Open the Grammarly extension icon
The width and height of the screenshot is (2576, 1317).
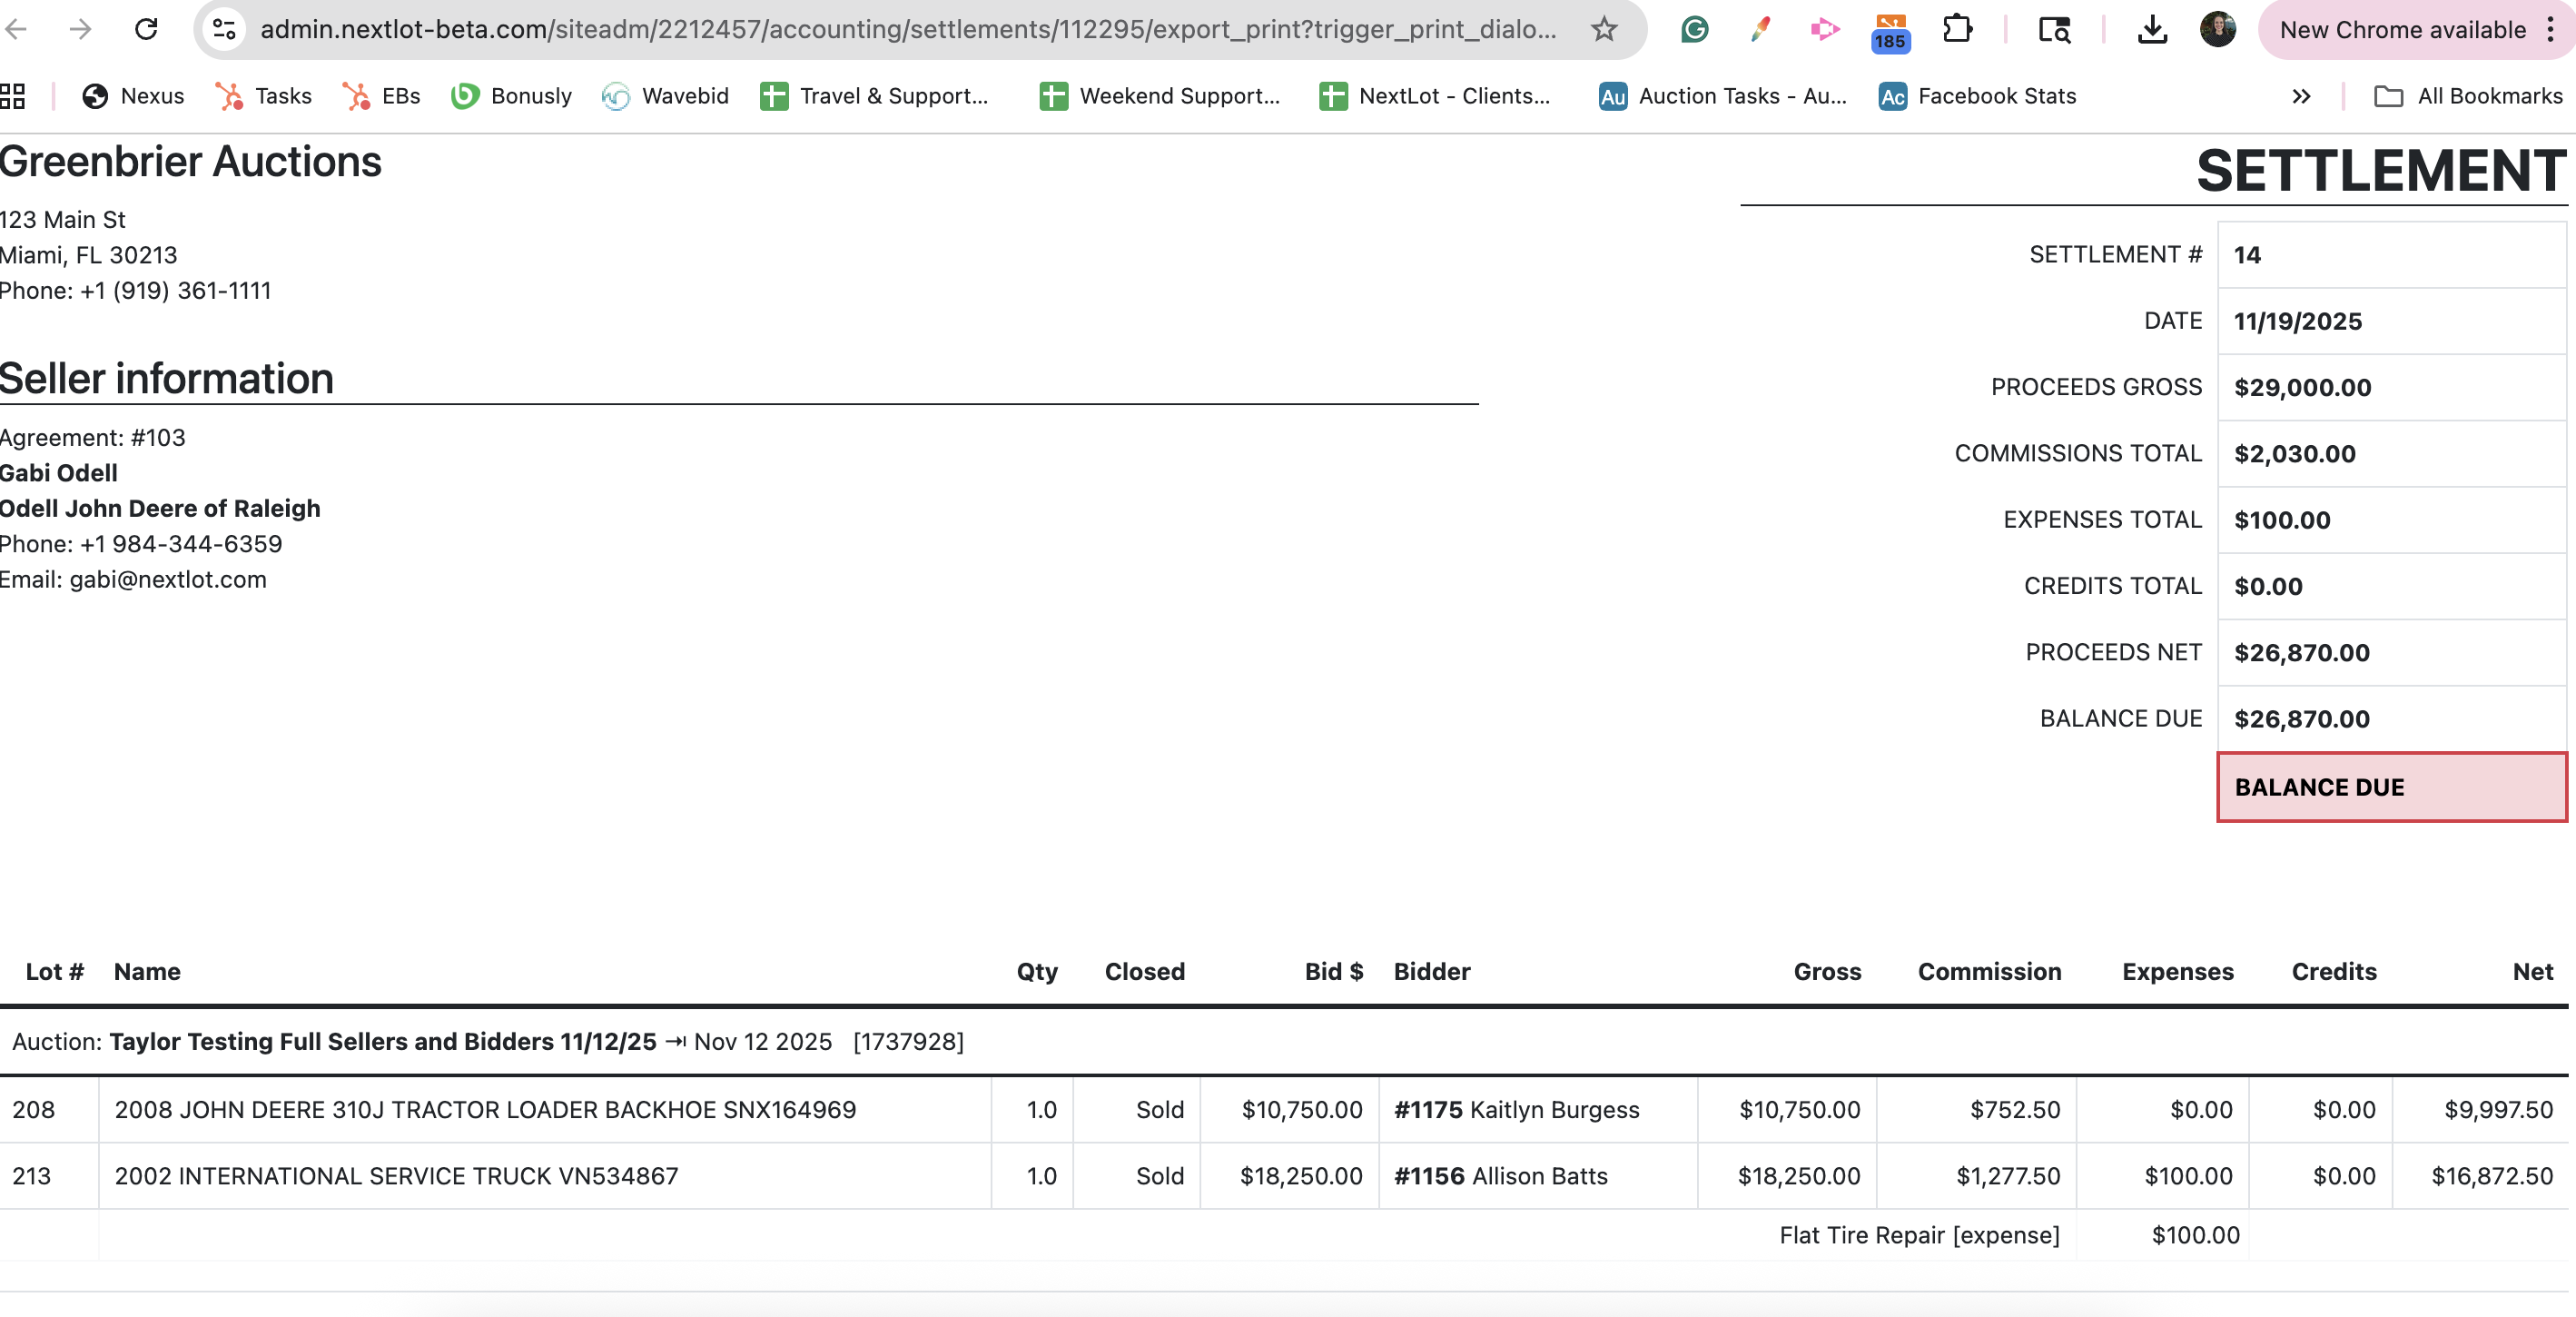1694,30
